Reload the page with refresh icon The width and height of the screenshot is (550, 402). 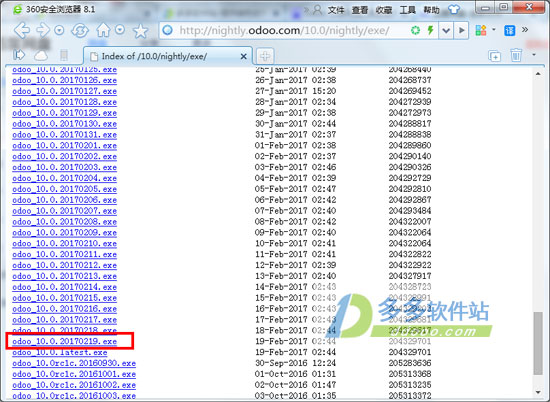point(80,31)
